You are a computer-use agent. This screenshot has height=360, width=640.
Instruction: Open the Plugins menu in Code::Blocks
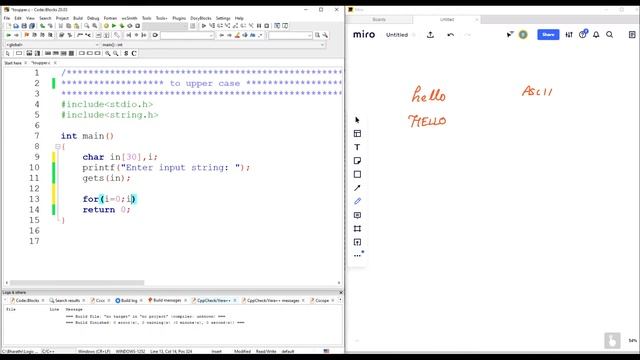179,18
